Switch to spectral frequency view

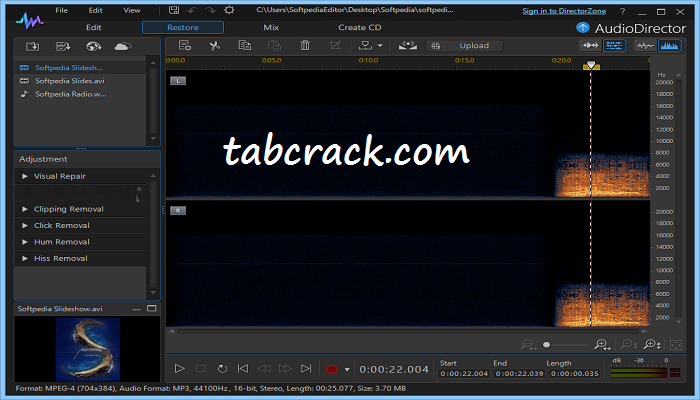click(669, 46)
